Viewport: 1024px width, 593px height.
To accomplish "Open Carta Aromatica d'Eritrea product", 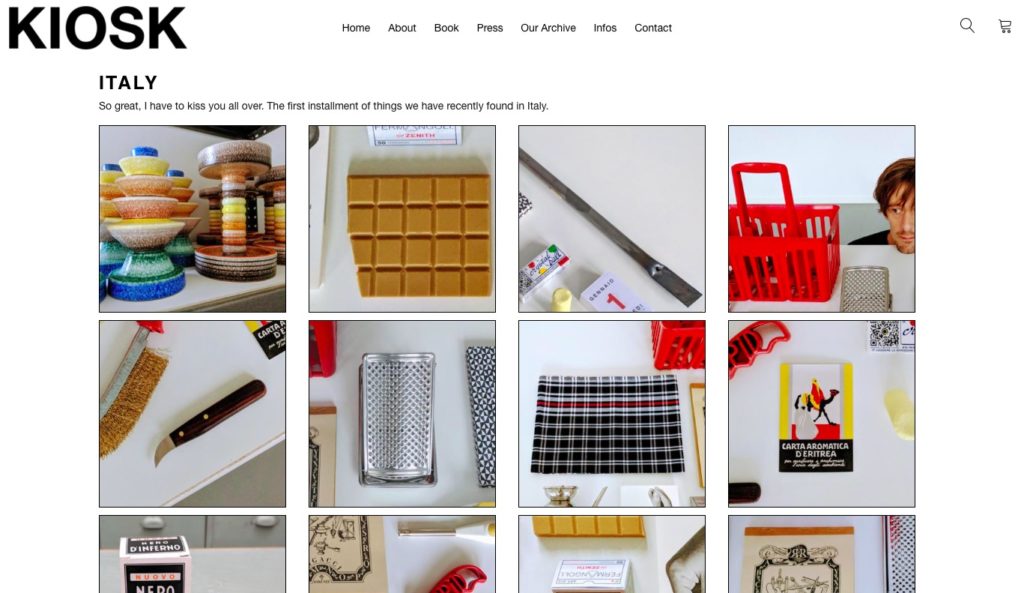I will pyautogui.click(x=822, y=413).
